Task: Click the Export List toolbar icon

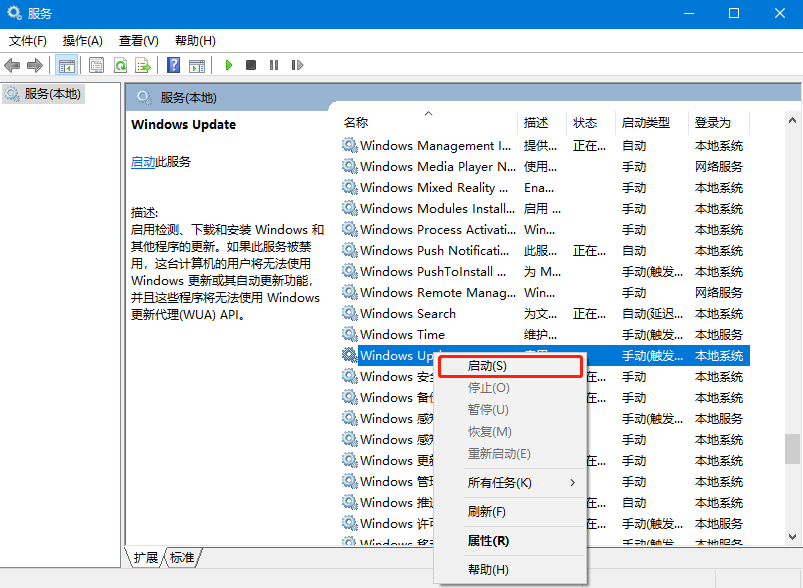Action: (143, 65)
